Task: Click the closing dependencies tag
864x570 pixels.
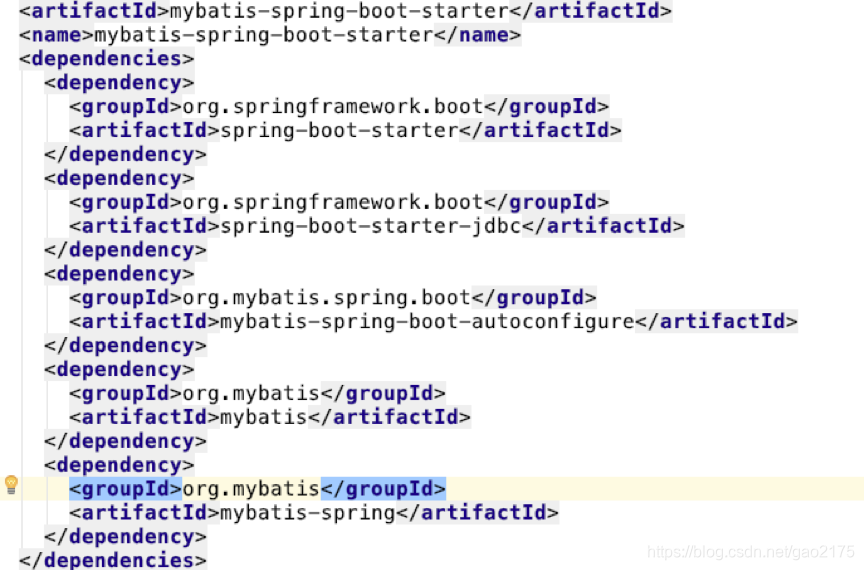Action: (113, 560)
